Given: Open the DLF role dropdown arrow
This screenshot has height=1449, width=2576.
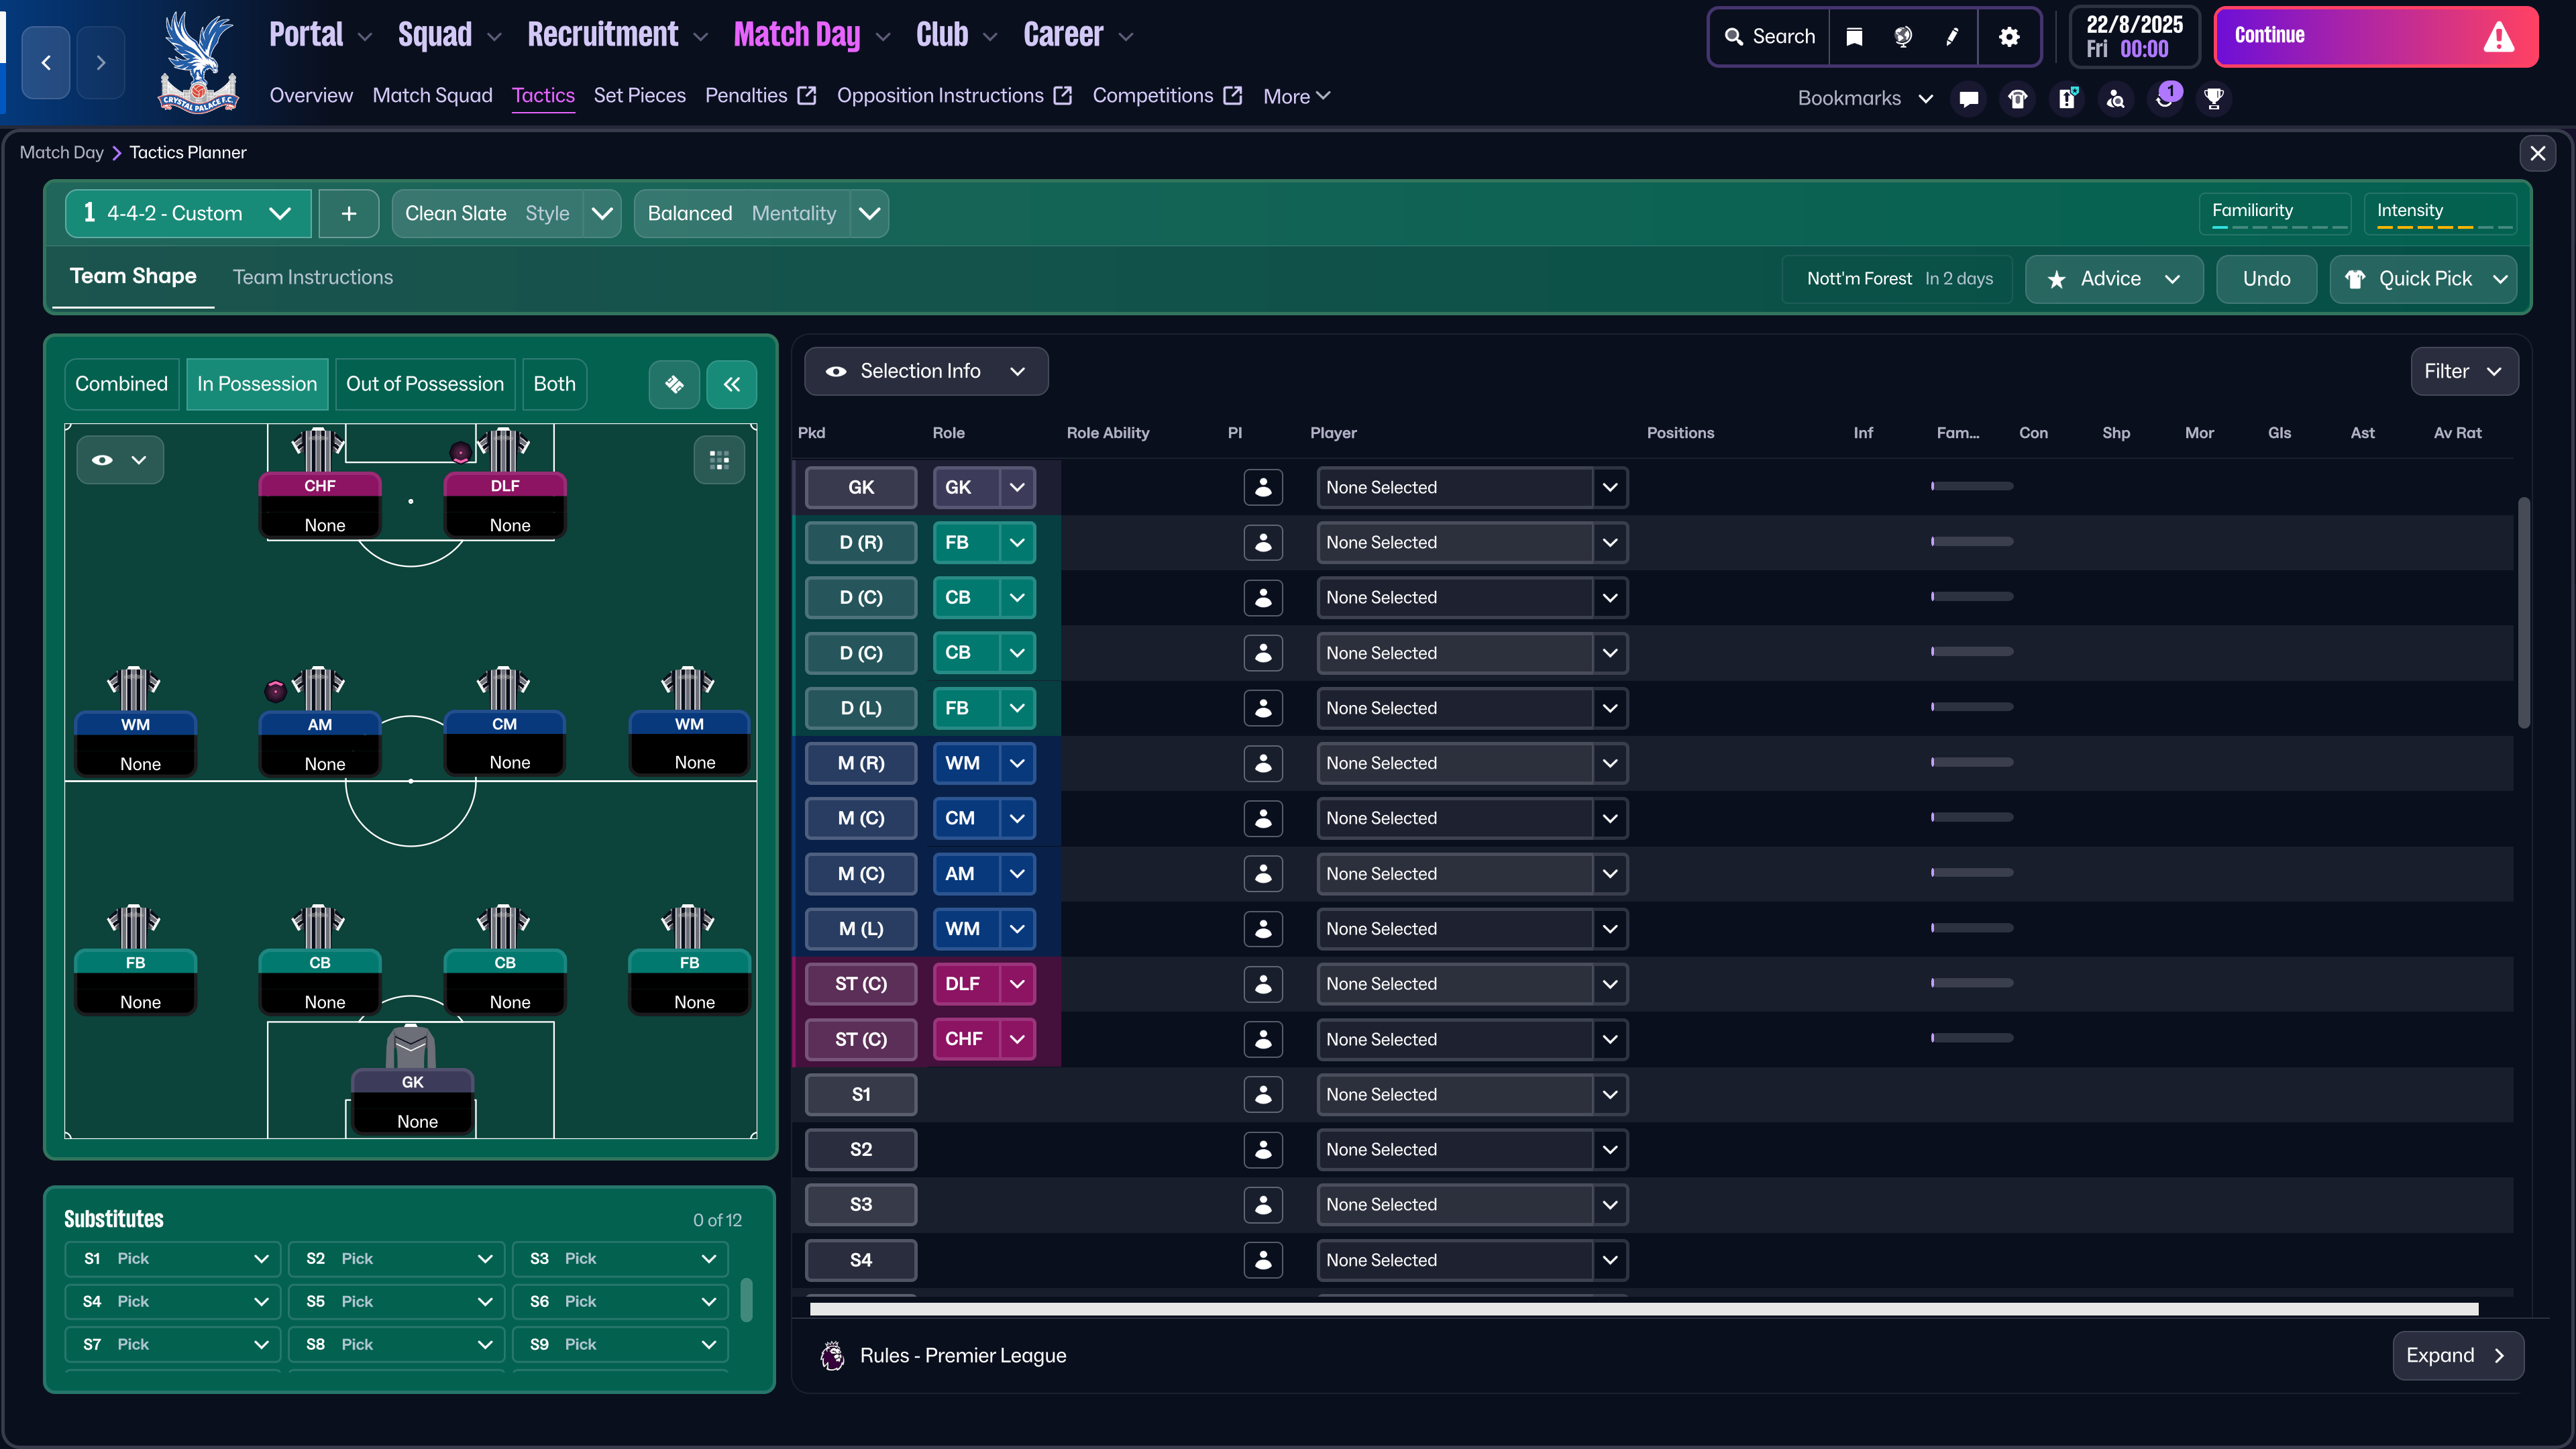Looking at the screenshot, I should tap(1017, 984).
